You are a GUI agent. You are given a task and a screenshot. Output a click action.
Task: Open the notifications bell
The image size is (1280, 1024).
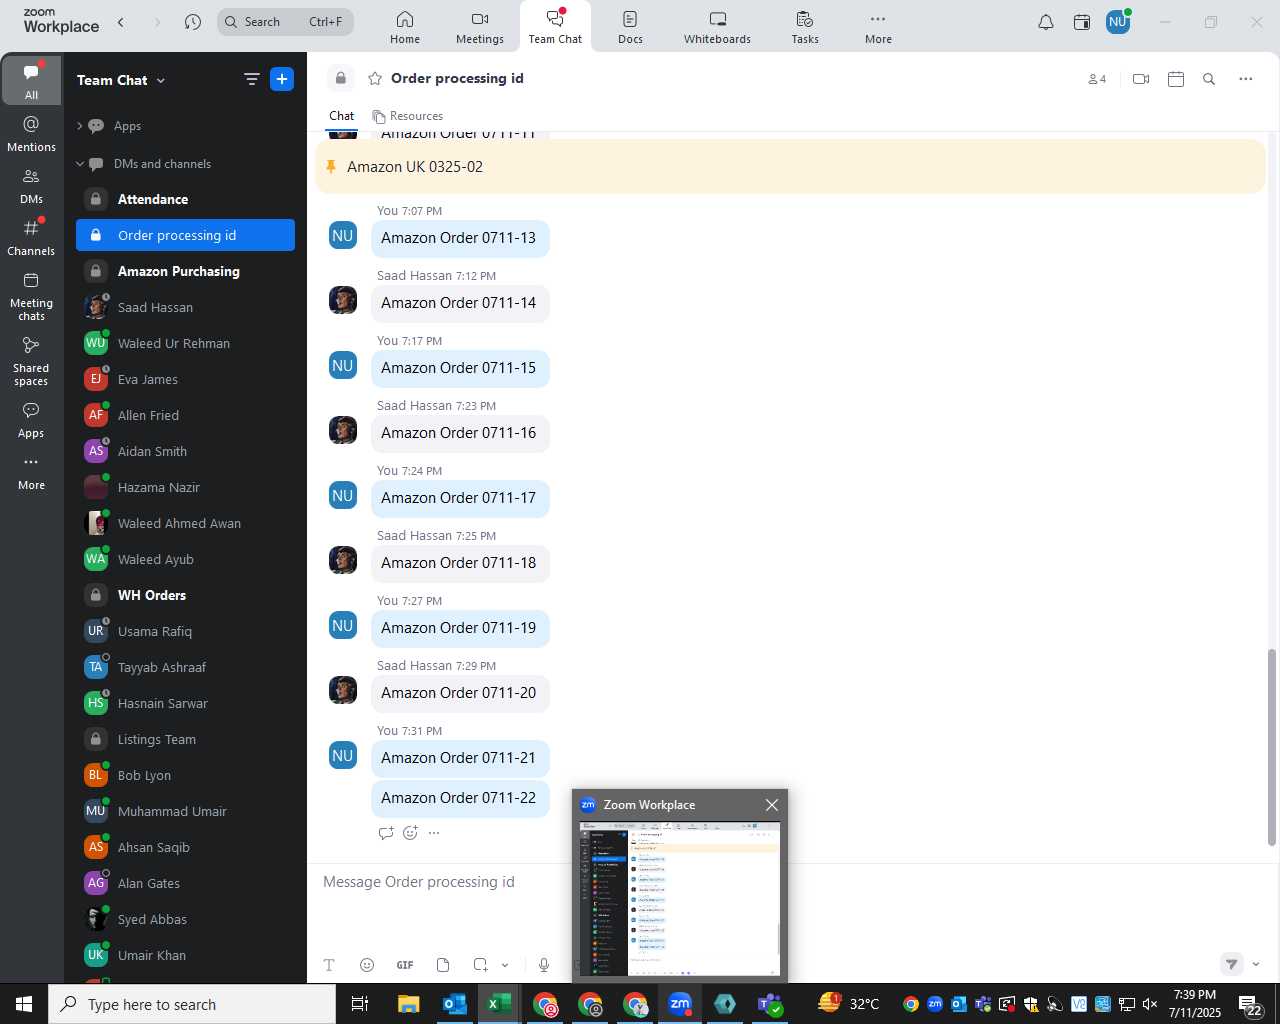(1046, 22)
